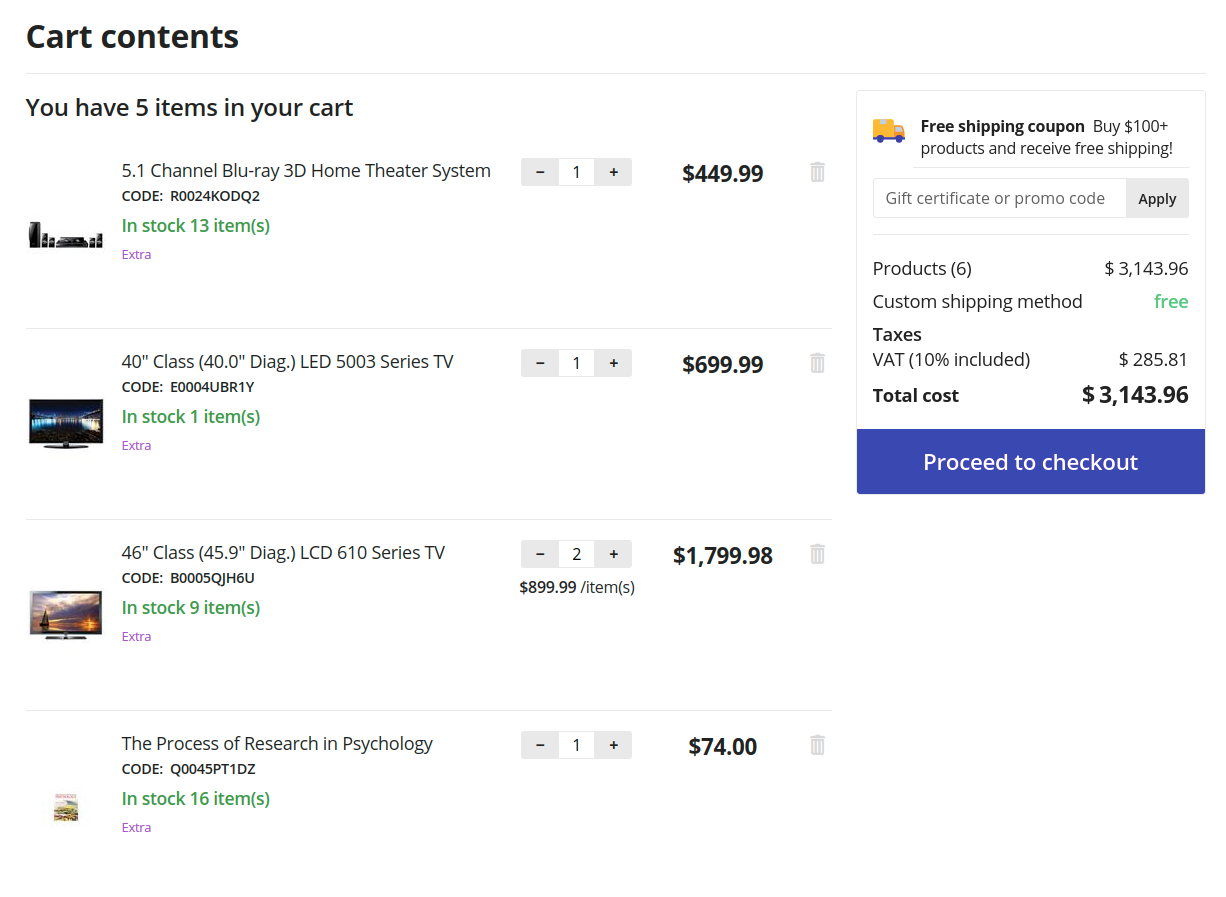Image resolution: width=1226 pixels, height=897 pixels.
Task: Remove the 46" LCD 610 Series TV
Action: (x=817, y=554)
